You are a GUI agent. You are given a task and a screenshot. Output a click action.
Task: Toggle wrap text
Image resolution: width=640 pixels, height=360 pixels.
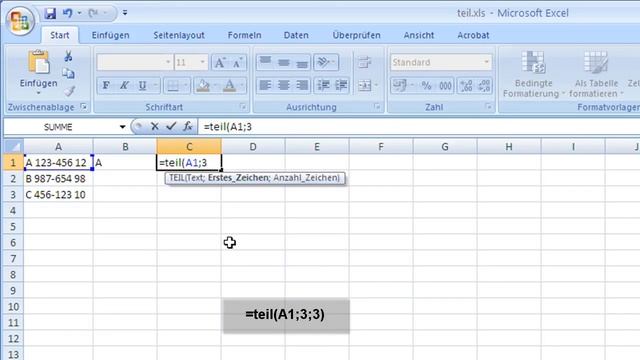pyautogui.click(x=364, y=62)
